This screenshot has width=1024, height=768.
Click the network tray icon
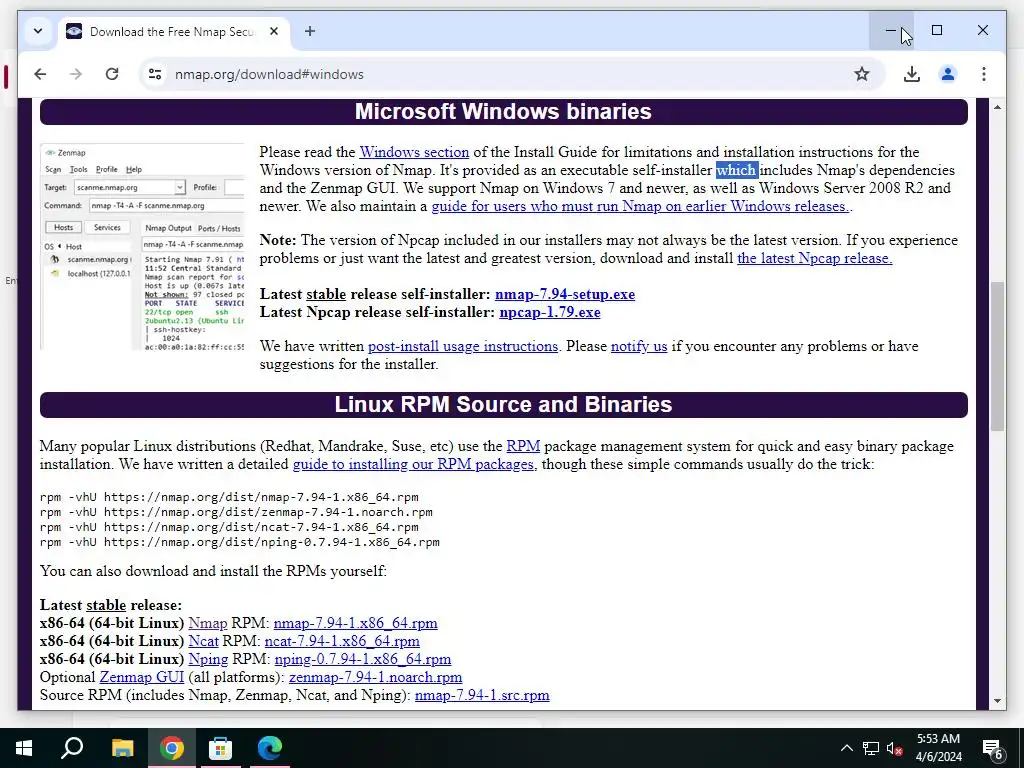pyautogui.click(x=871, y=748)
